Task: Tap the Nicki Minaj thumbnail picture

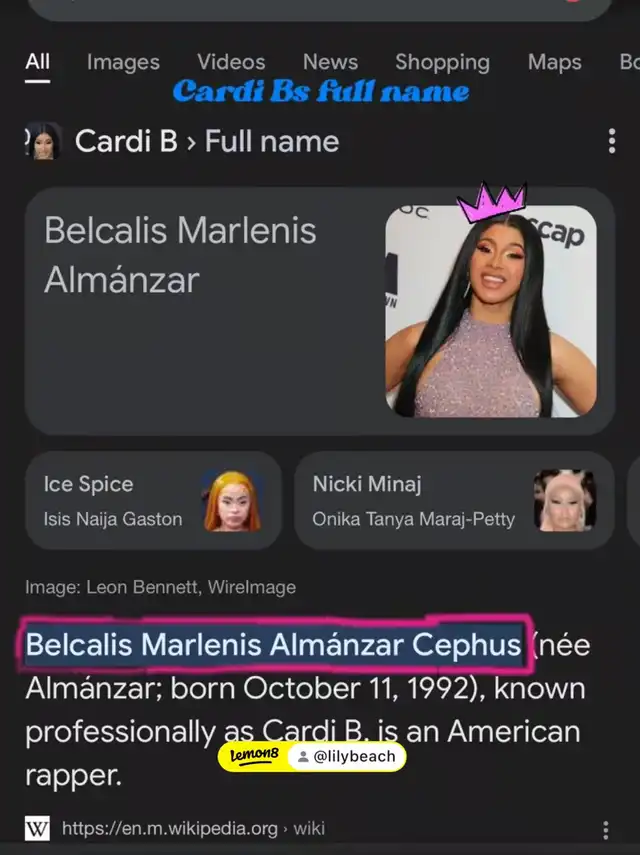Action: (564, 501)
